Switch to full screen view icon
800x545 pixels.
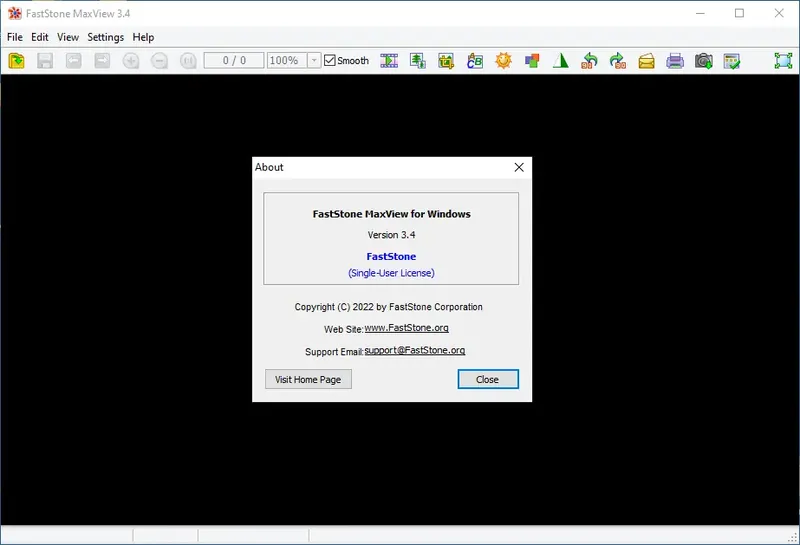click(783, 61)
